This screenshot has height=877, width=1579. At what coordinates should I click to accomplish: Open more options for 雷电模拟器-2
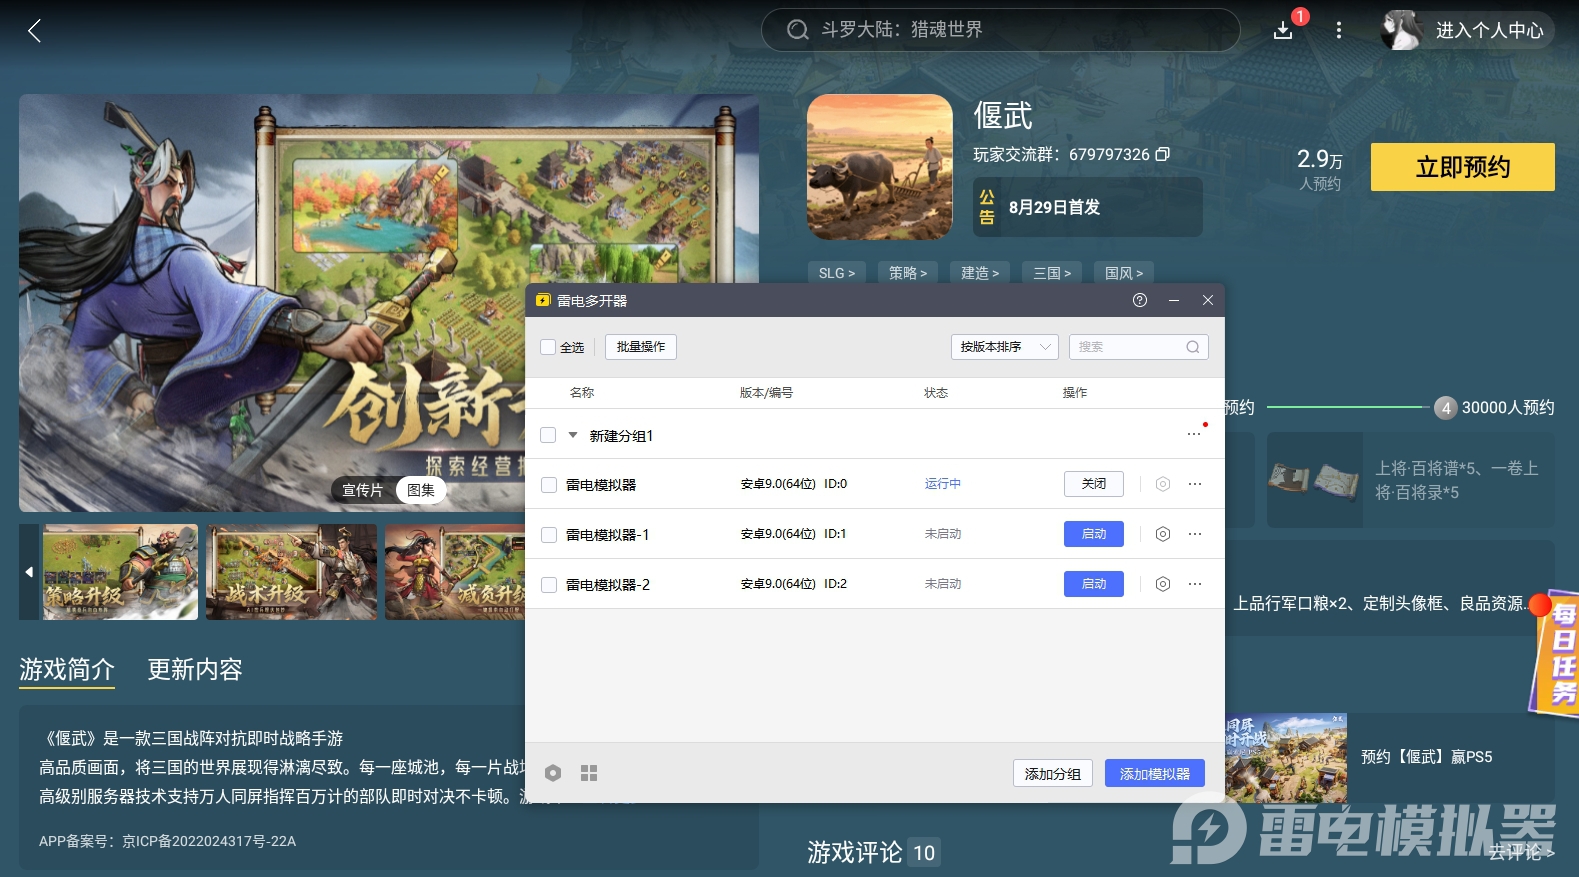(x=1195, y=584)
